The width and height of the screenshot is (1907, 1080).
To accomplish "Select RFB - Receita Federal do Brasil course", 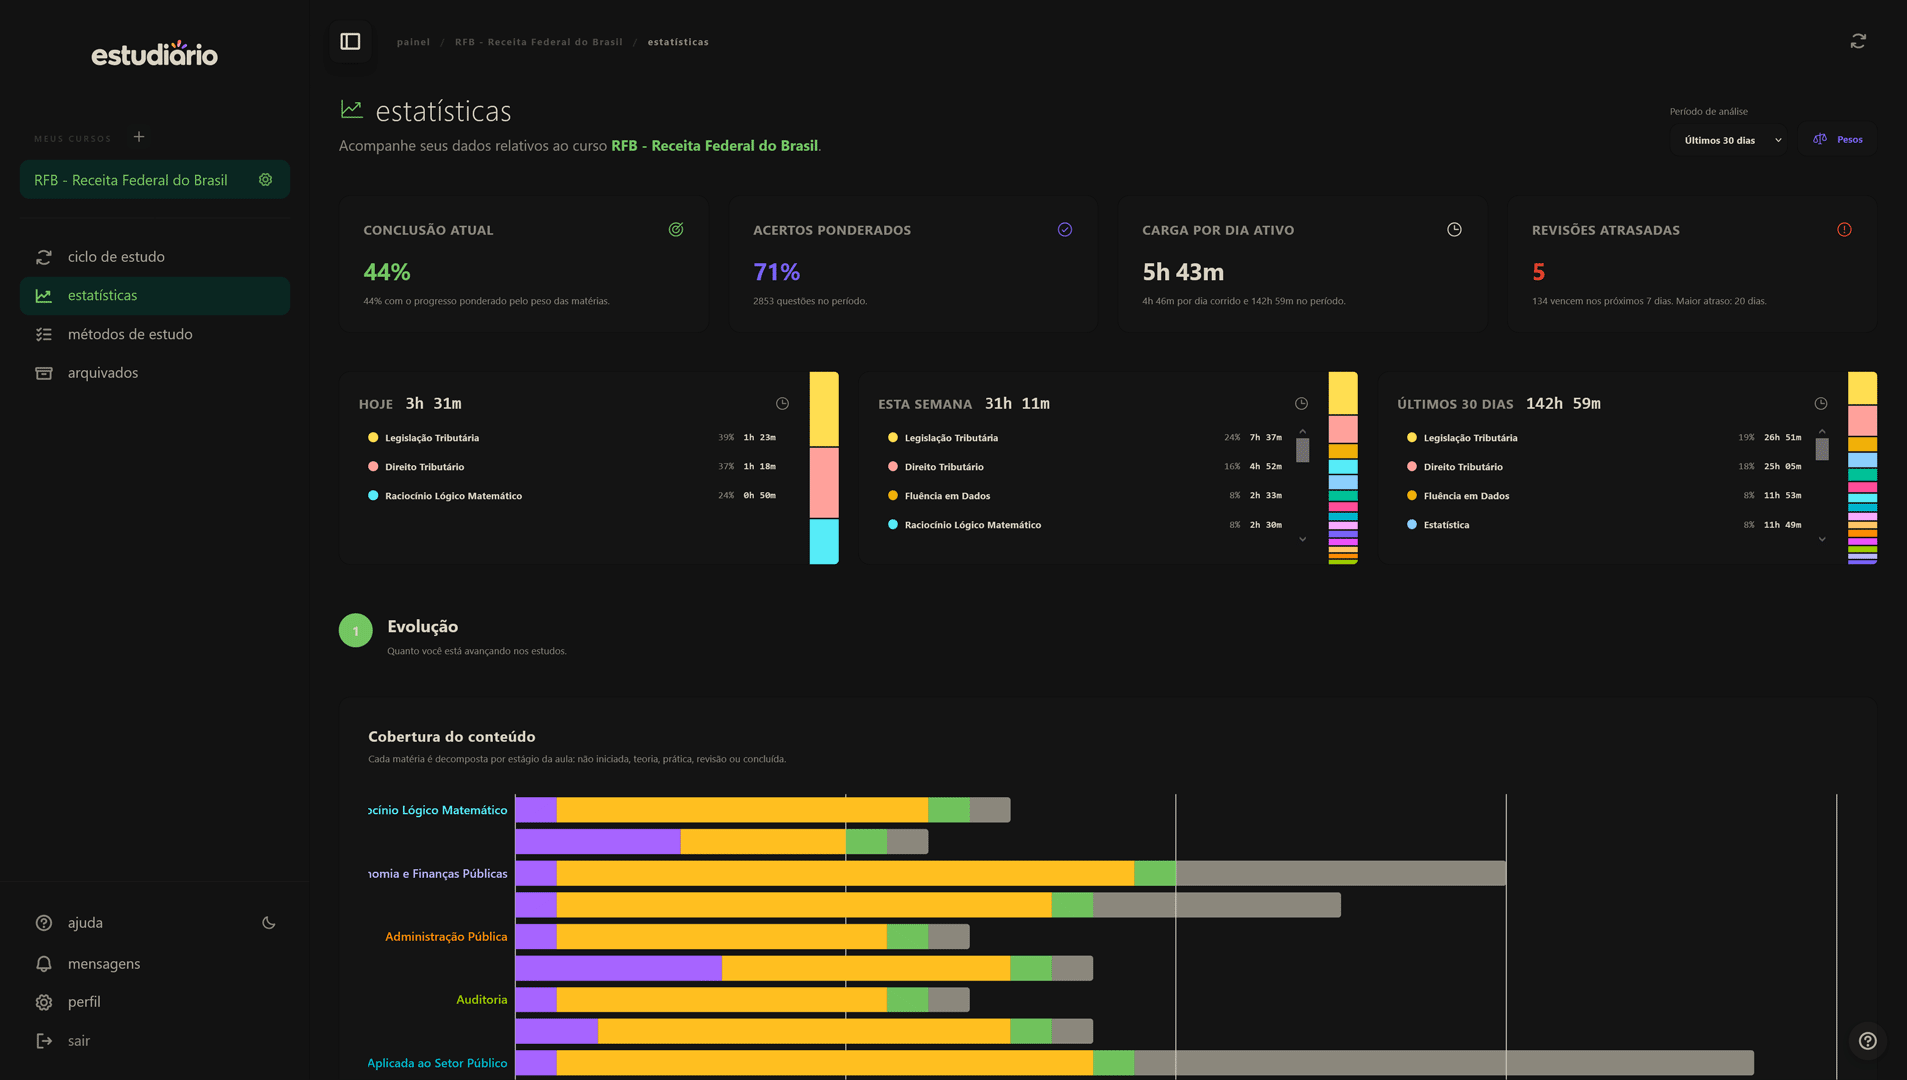I will 131,180.
